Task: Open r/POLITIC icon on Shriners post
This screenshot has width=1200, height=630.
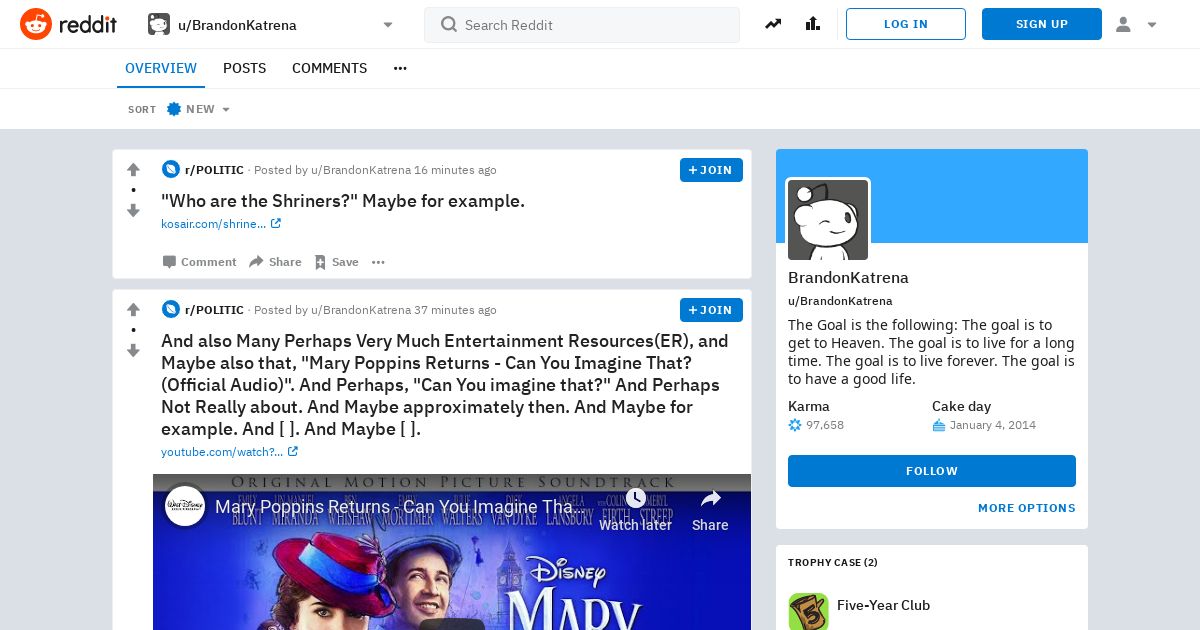Action: coord(171,170)
